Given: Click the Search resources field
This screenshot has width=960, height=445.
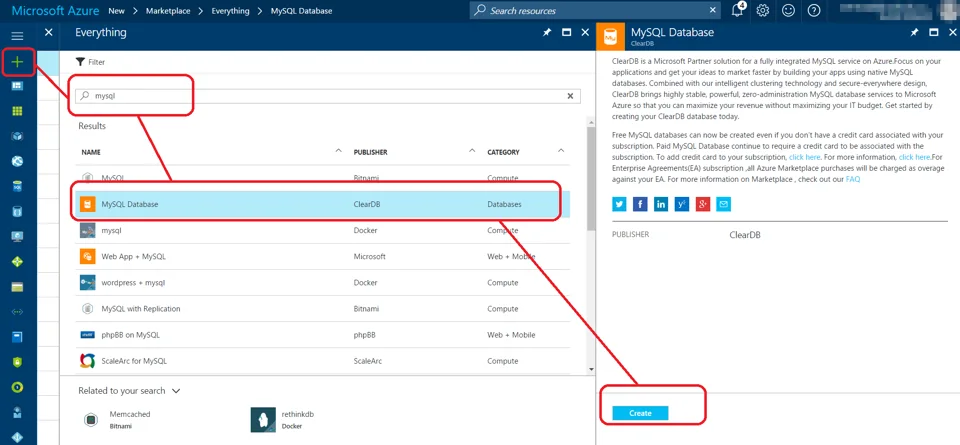Looking at the screenshot, I should 595,10.
